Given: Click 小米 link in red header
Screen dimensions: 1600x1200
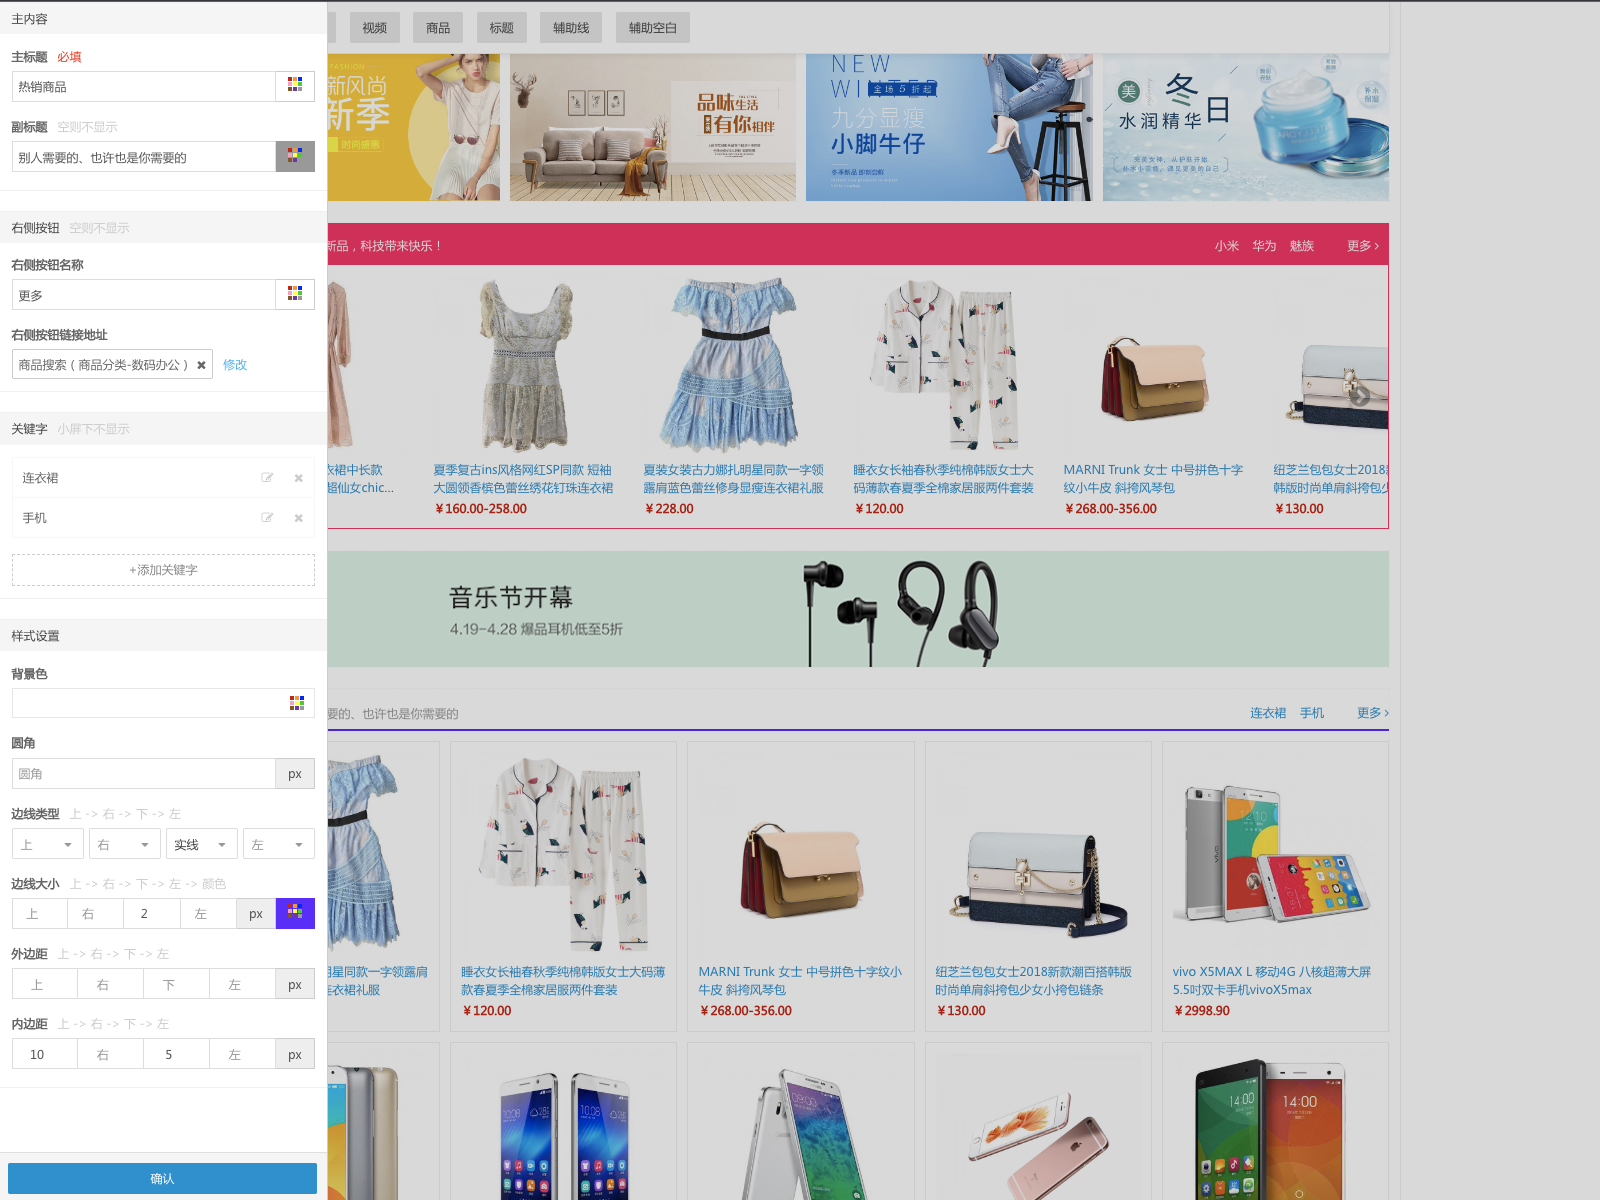Looking at the screenshot, I should click(1227, 246).
